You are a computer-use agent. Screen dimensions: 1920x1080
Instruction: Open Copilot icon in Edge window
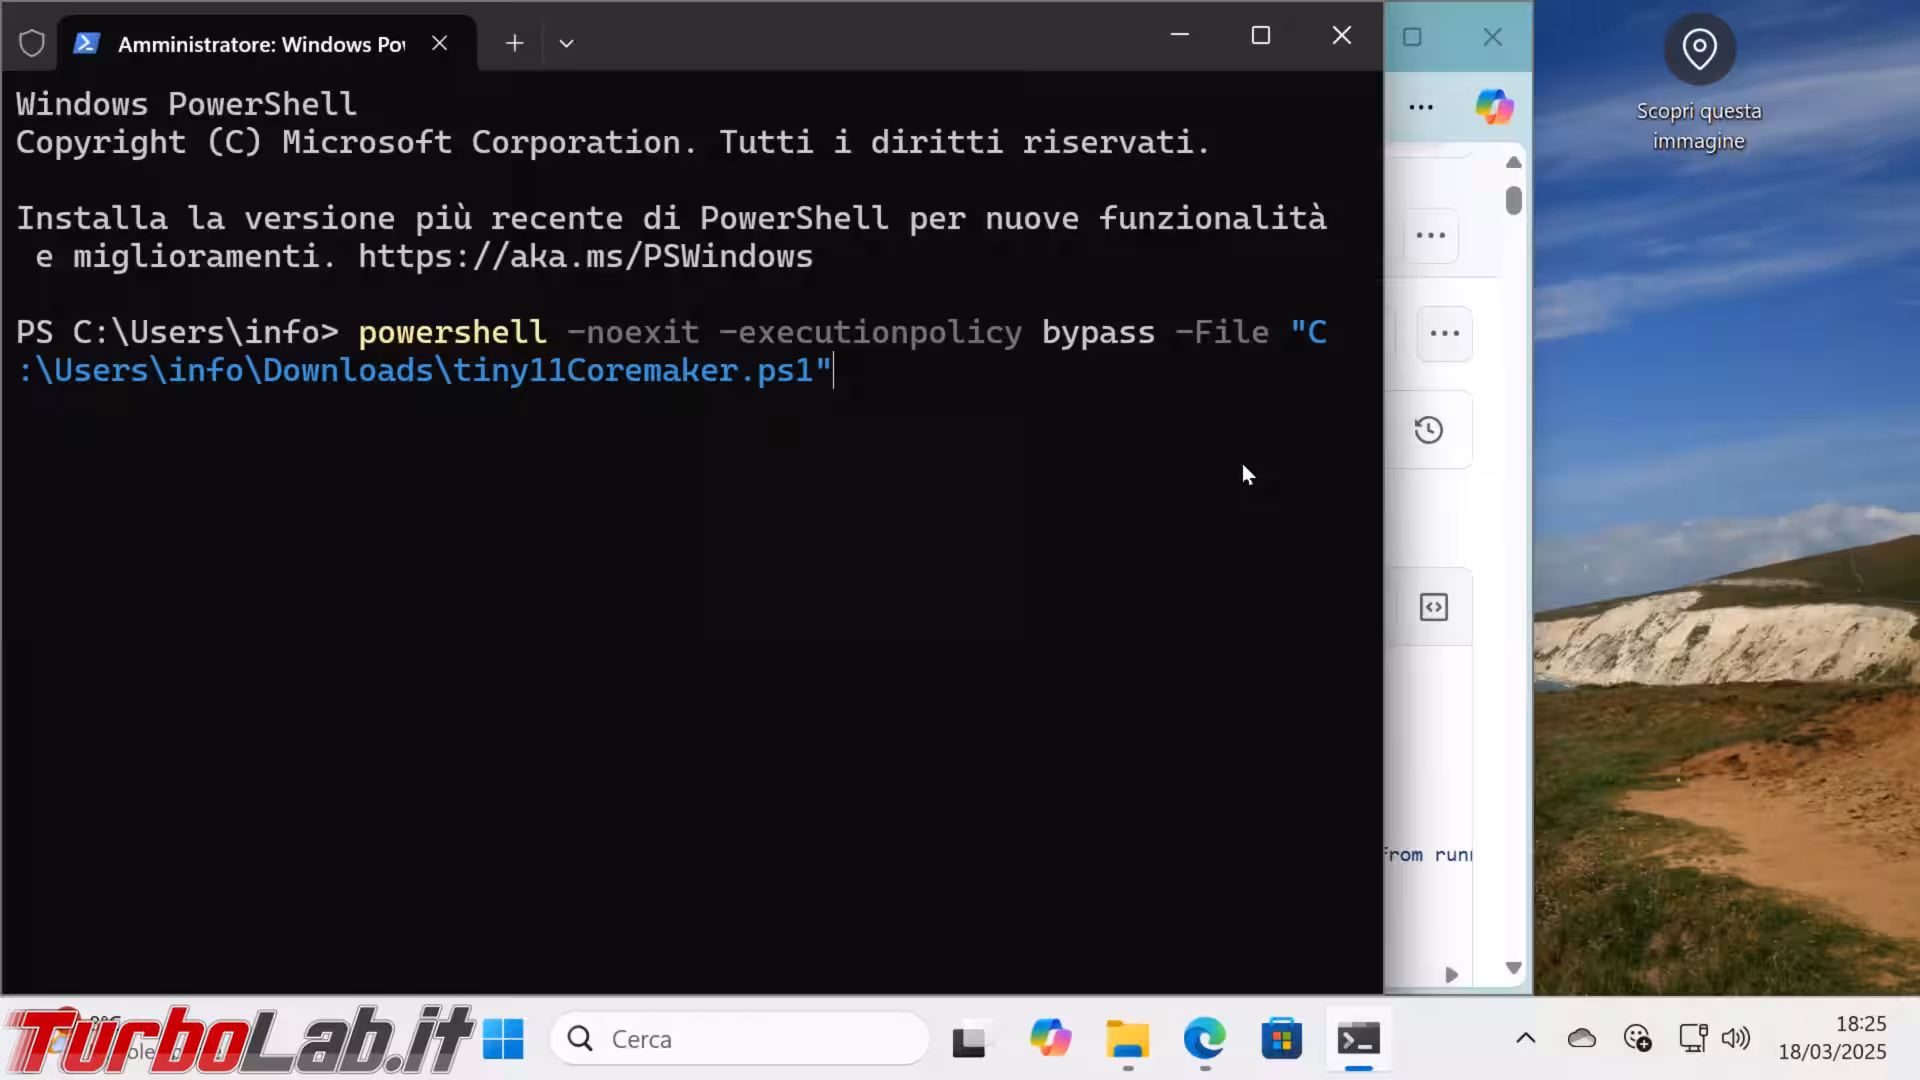(x=1494, y=107)
